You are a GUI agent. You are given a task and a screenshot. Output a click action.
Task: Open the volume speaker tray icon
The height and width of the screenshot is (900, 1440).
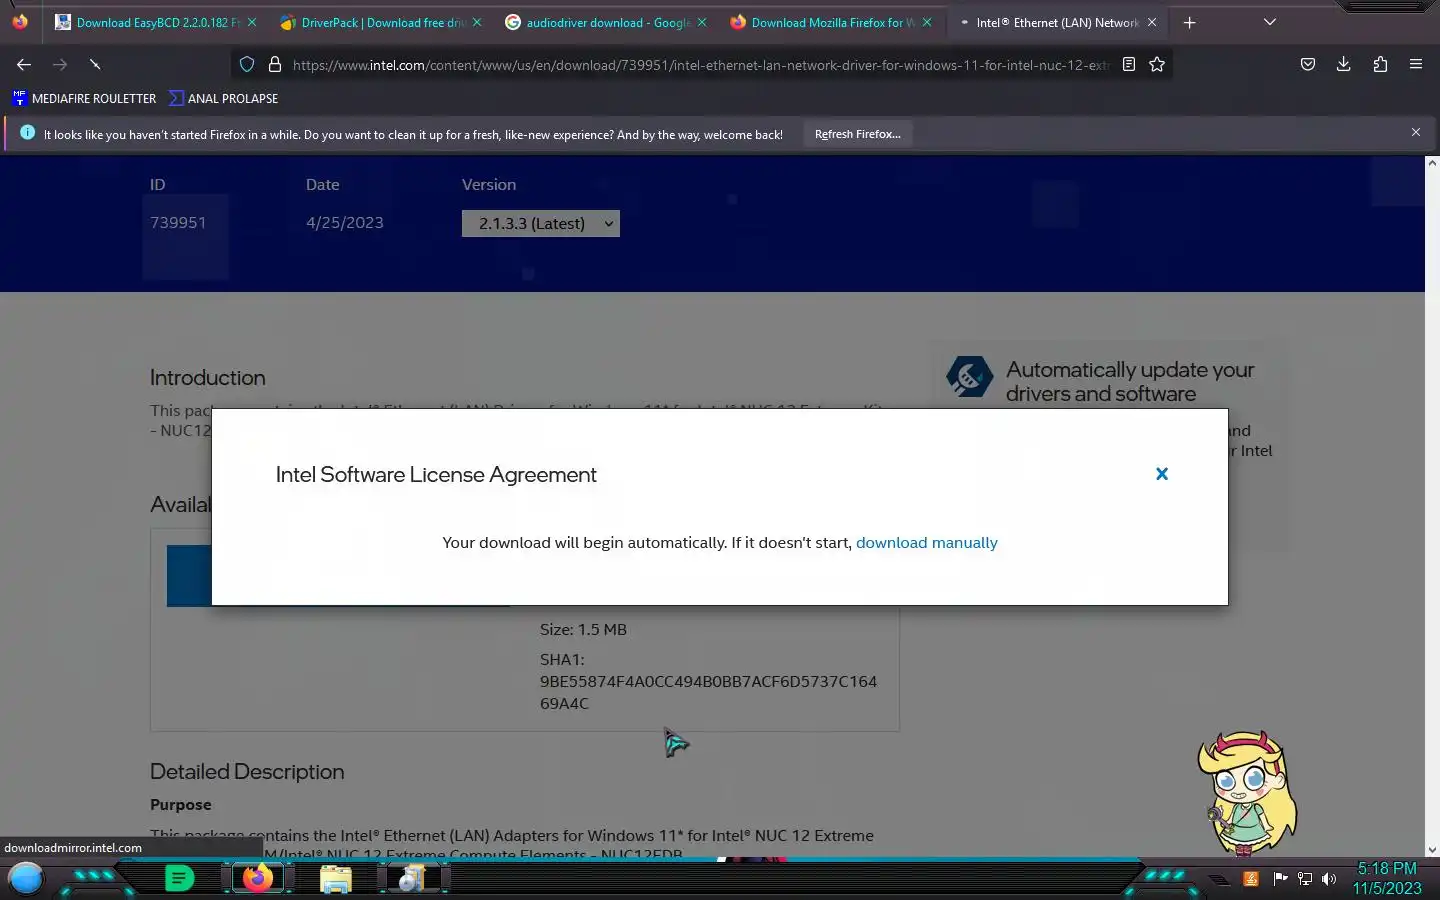(1329, 879)
